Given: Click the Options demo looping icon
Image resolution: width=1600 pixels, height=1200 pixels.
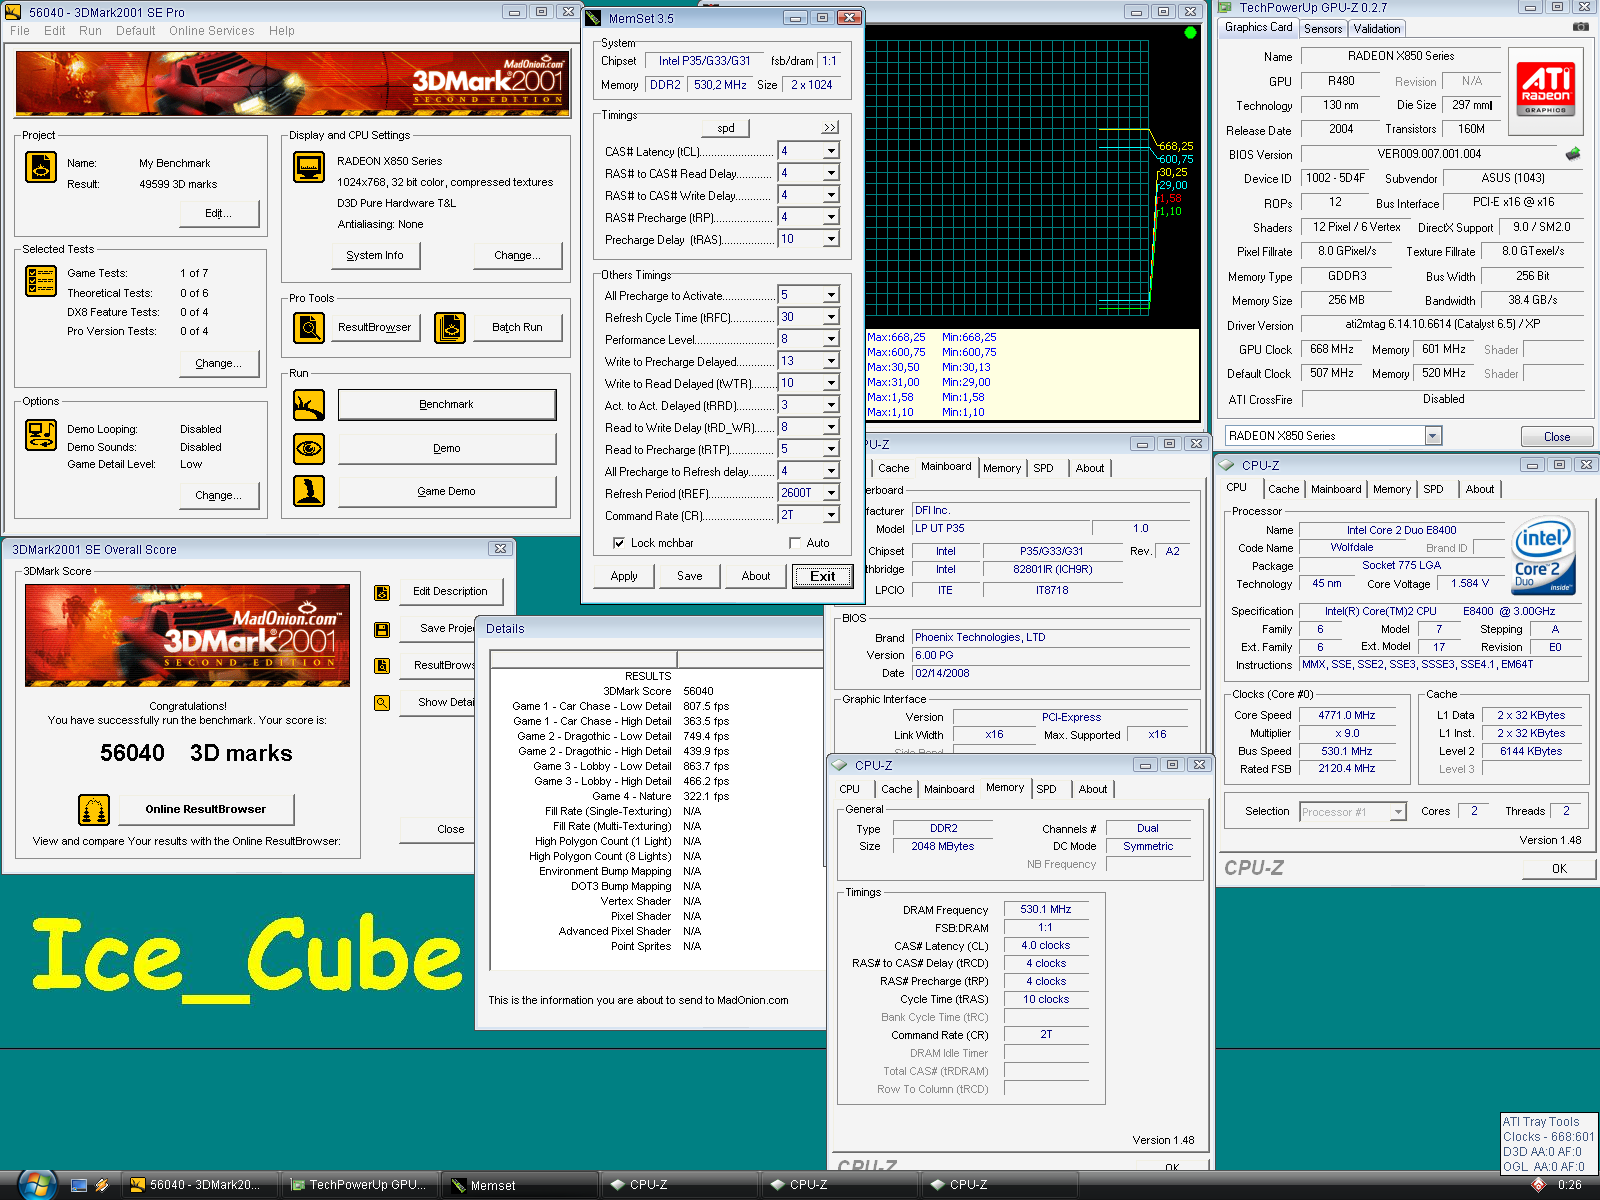Looking at the screenshot, I should coord(41,435).
